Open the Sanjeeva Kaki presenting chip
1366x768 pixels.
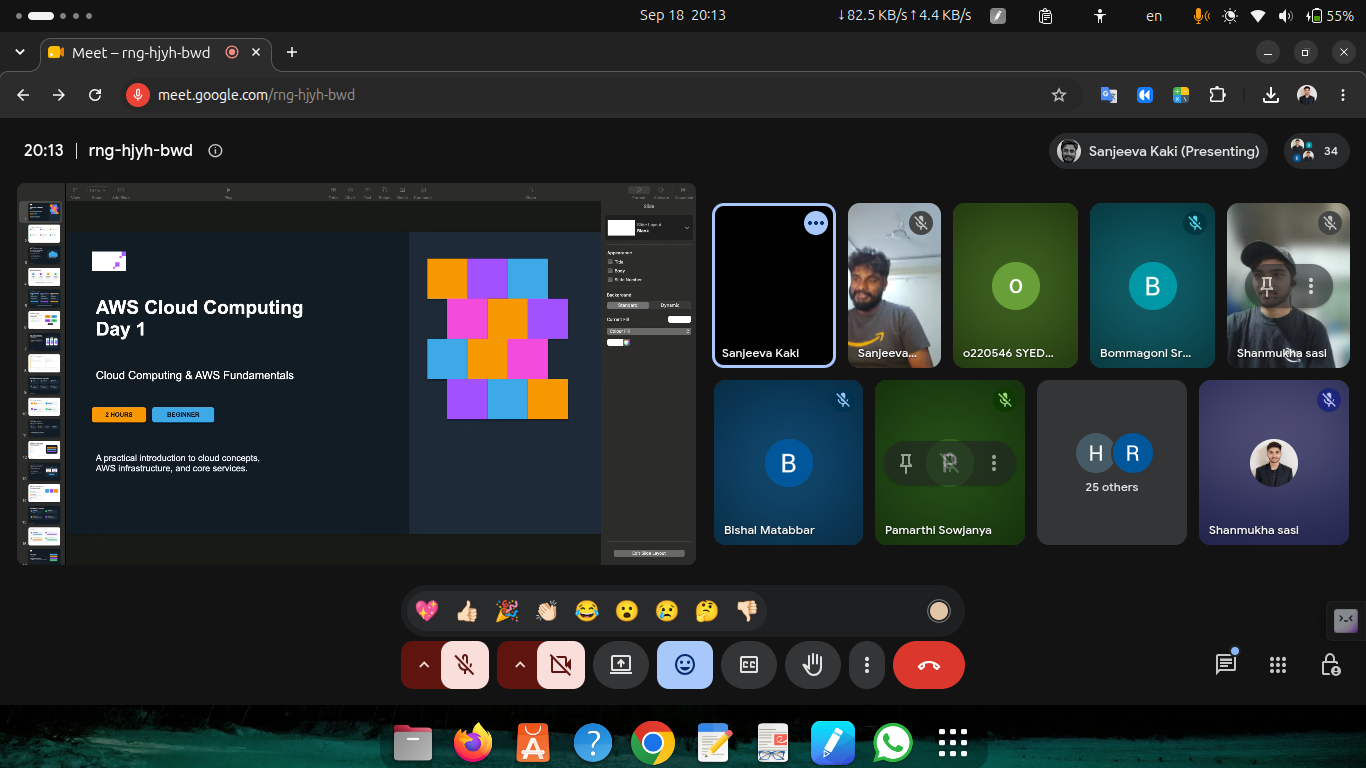click(1158, 151)
